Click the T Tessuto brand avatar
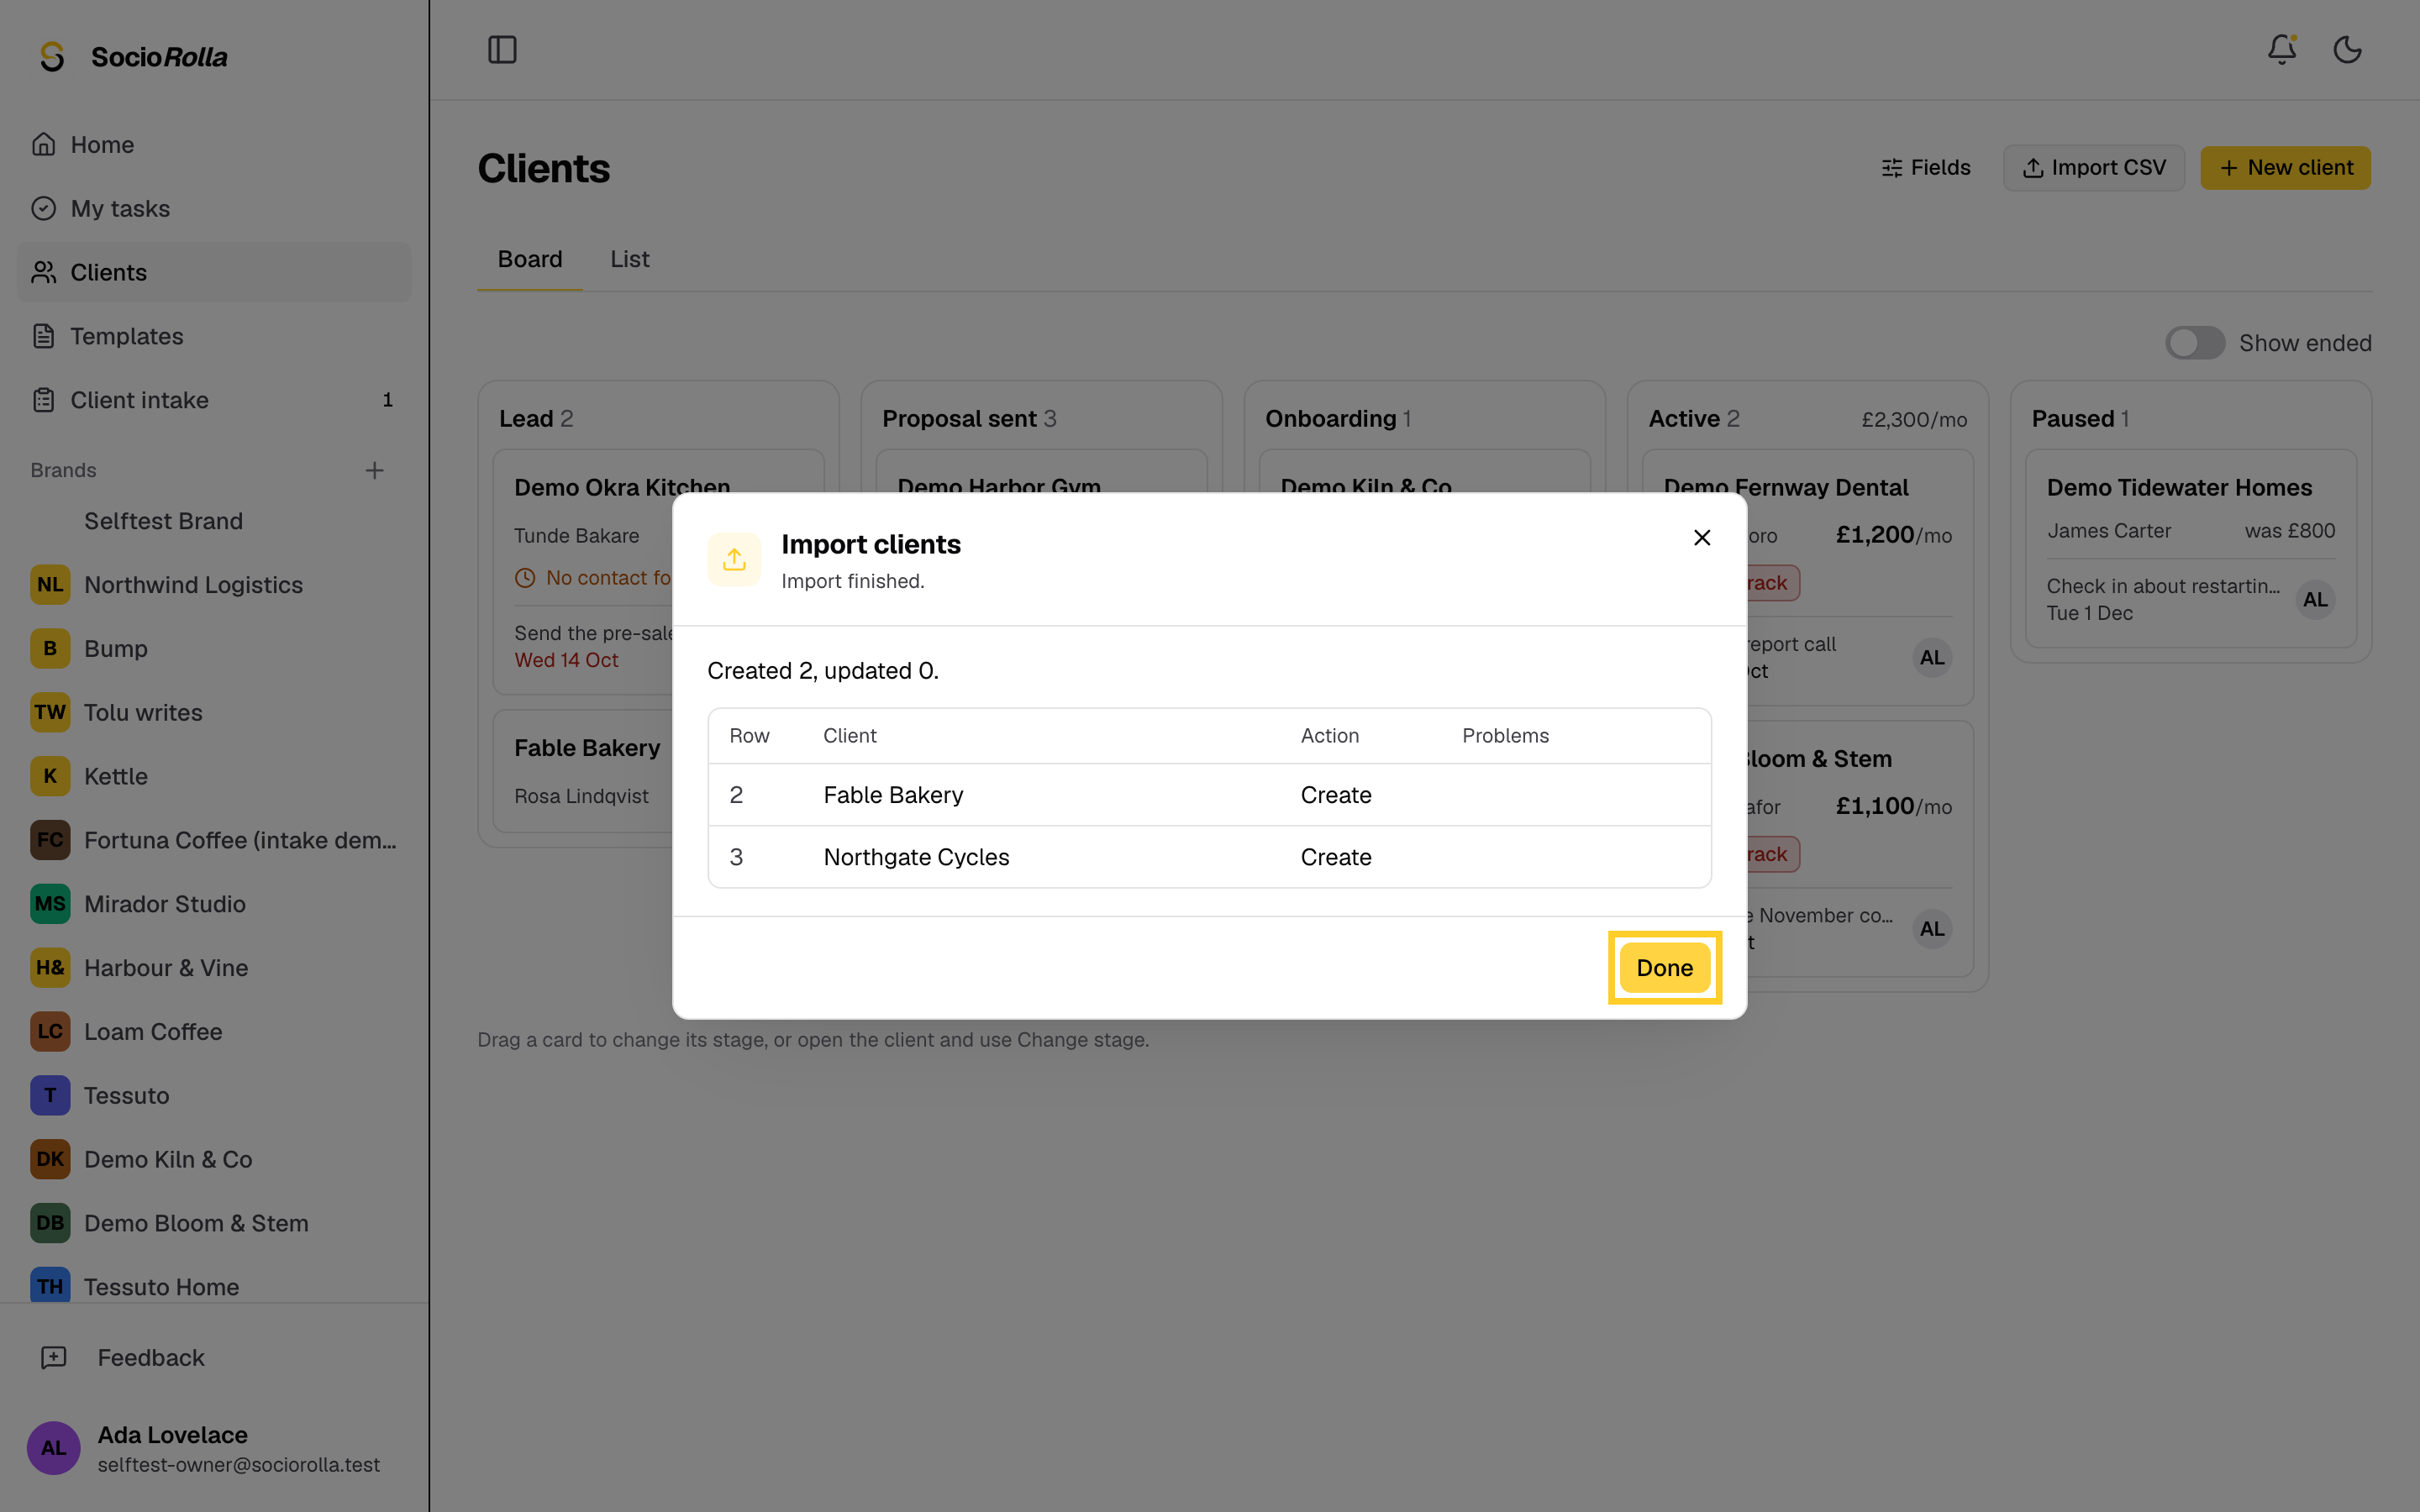 pyautogui.click(x=50, y=1095)
